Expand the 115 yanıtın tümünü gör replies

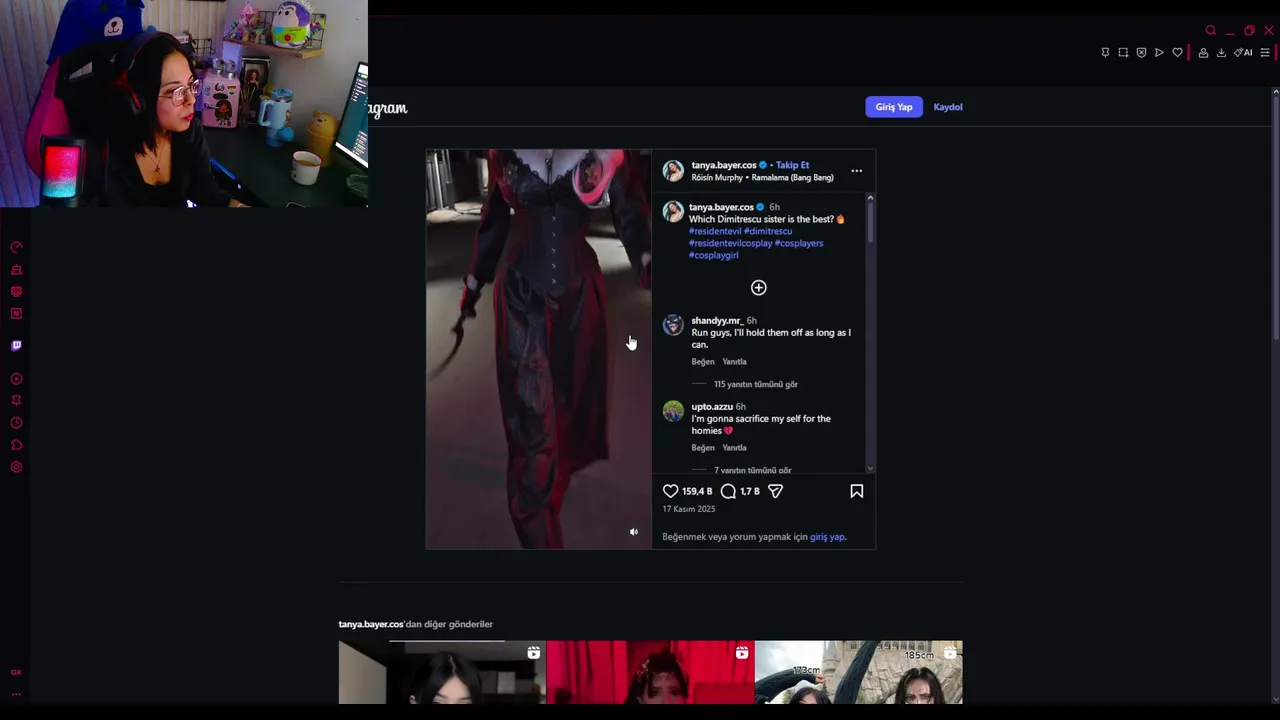coord(755,384)
